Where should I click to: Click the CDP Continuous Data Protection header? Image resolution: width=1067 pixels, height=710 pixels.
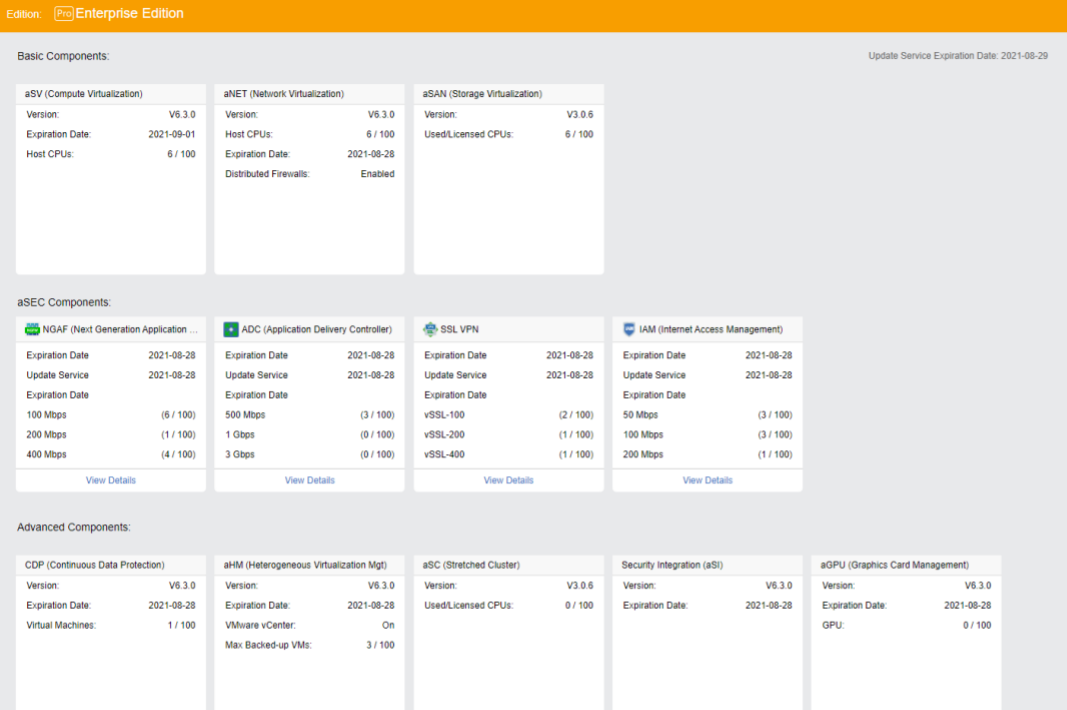[x=95, y=565]
